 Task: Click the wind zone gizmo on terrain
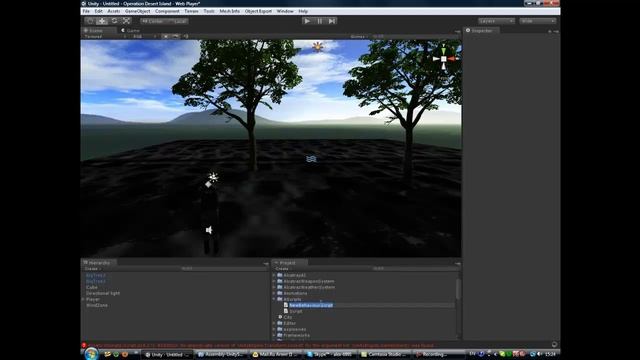(311, 159)
